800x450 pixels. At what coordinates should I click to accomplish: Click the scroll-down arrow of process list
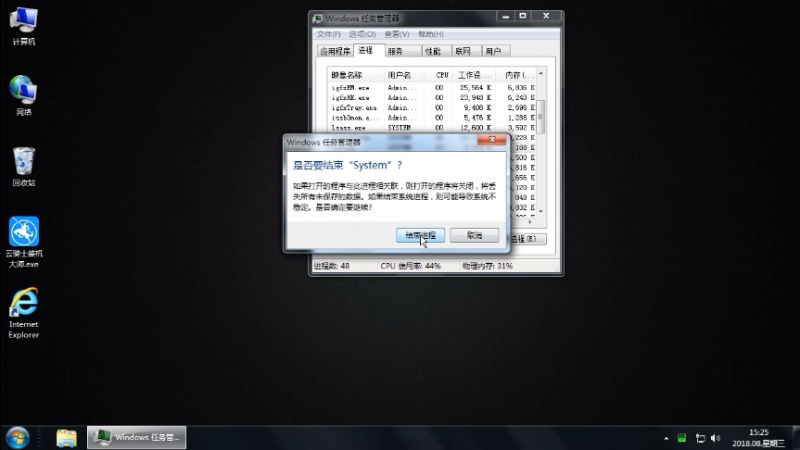click(x=541, y=211)
